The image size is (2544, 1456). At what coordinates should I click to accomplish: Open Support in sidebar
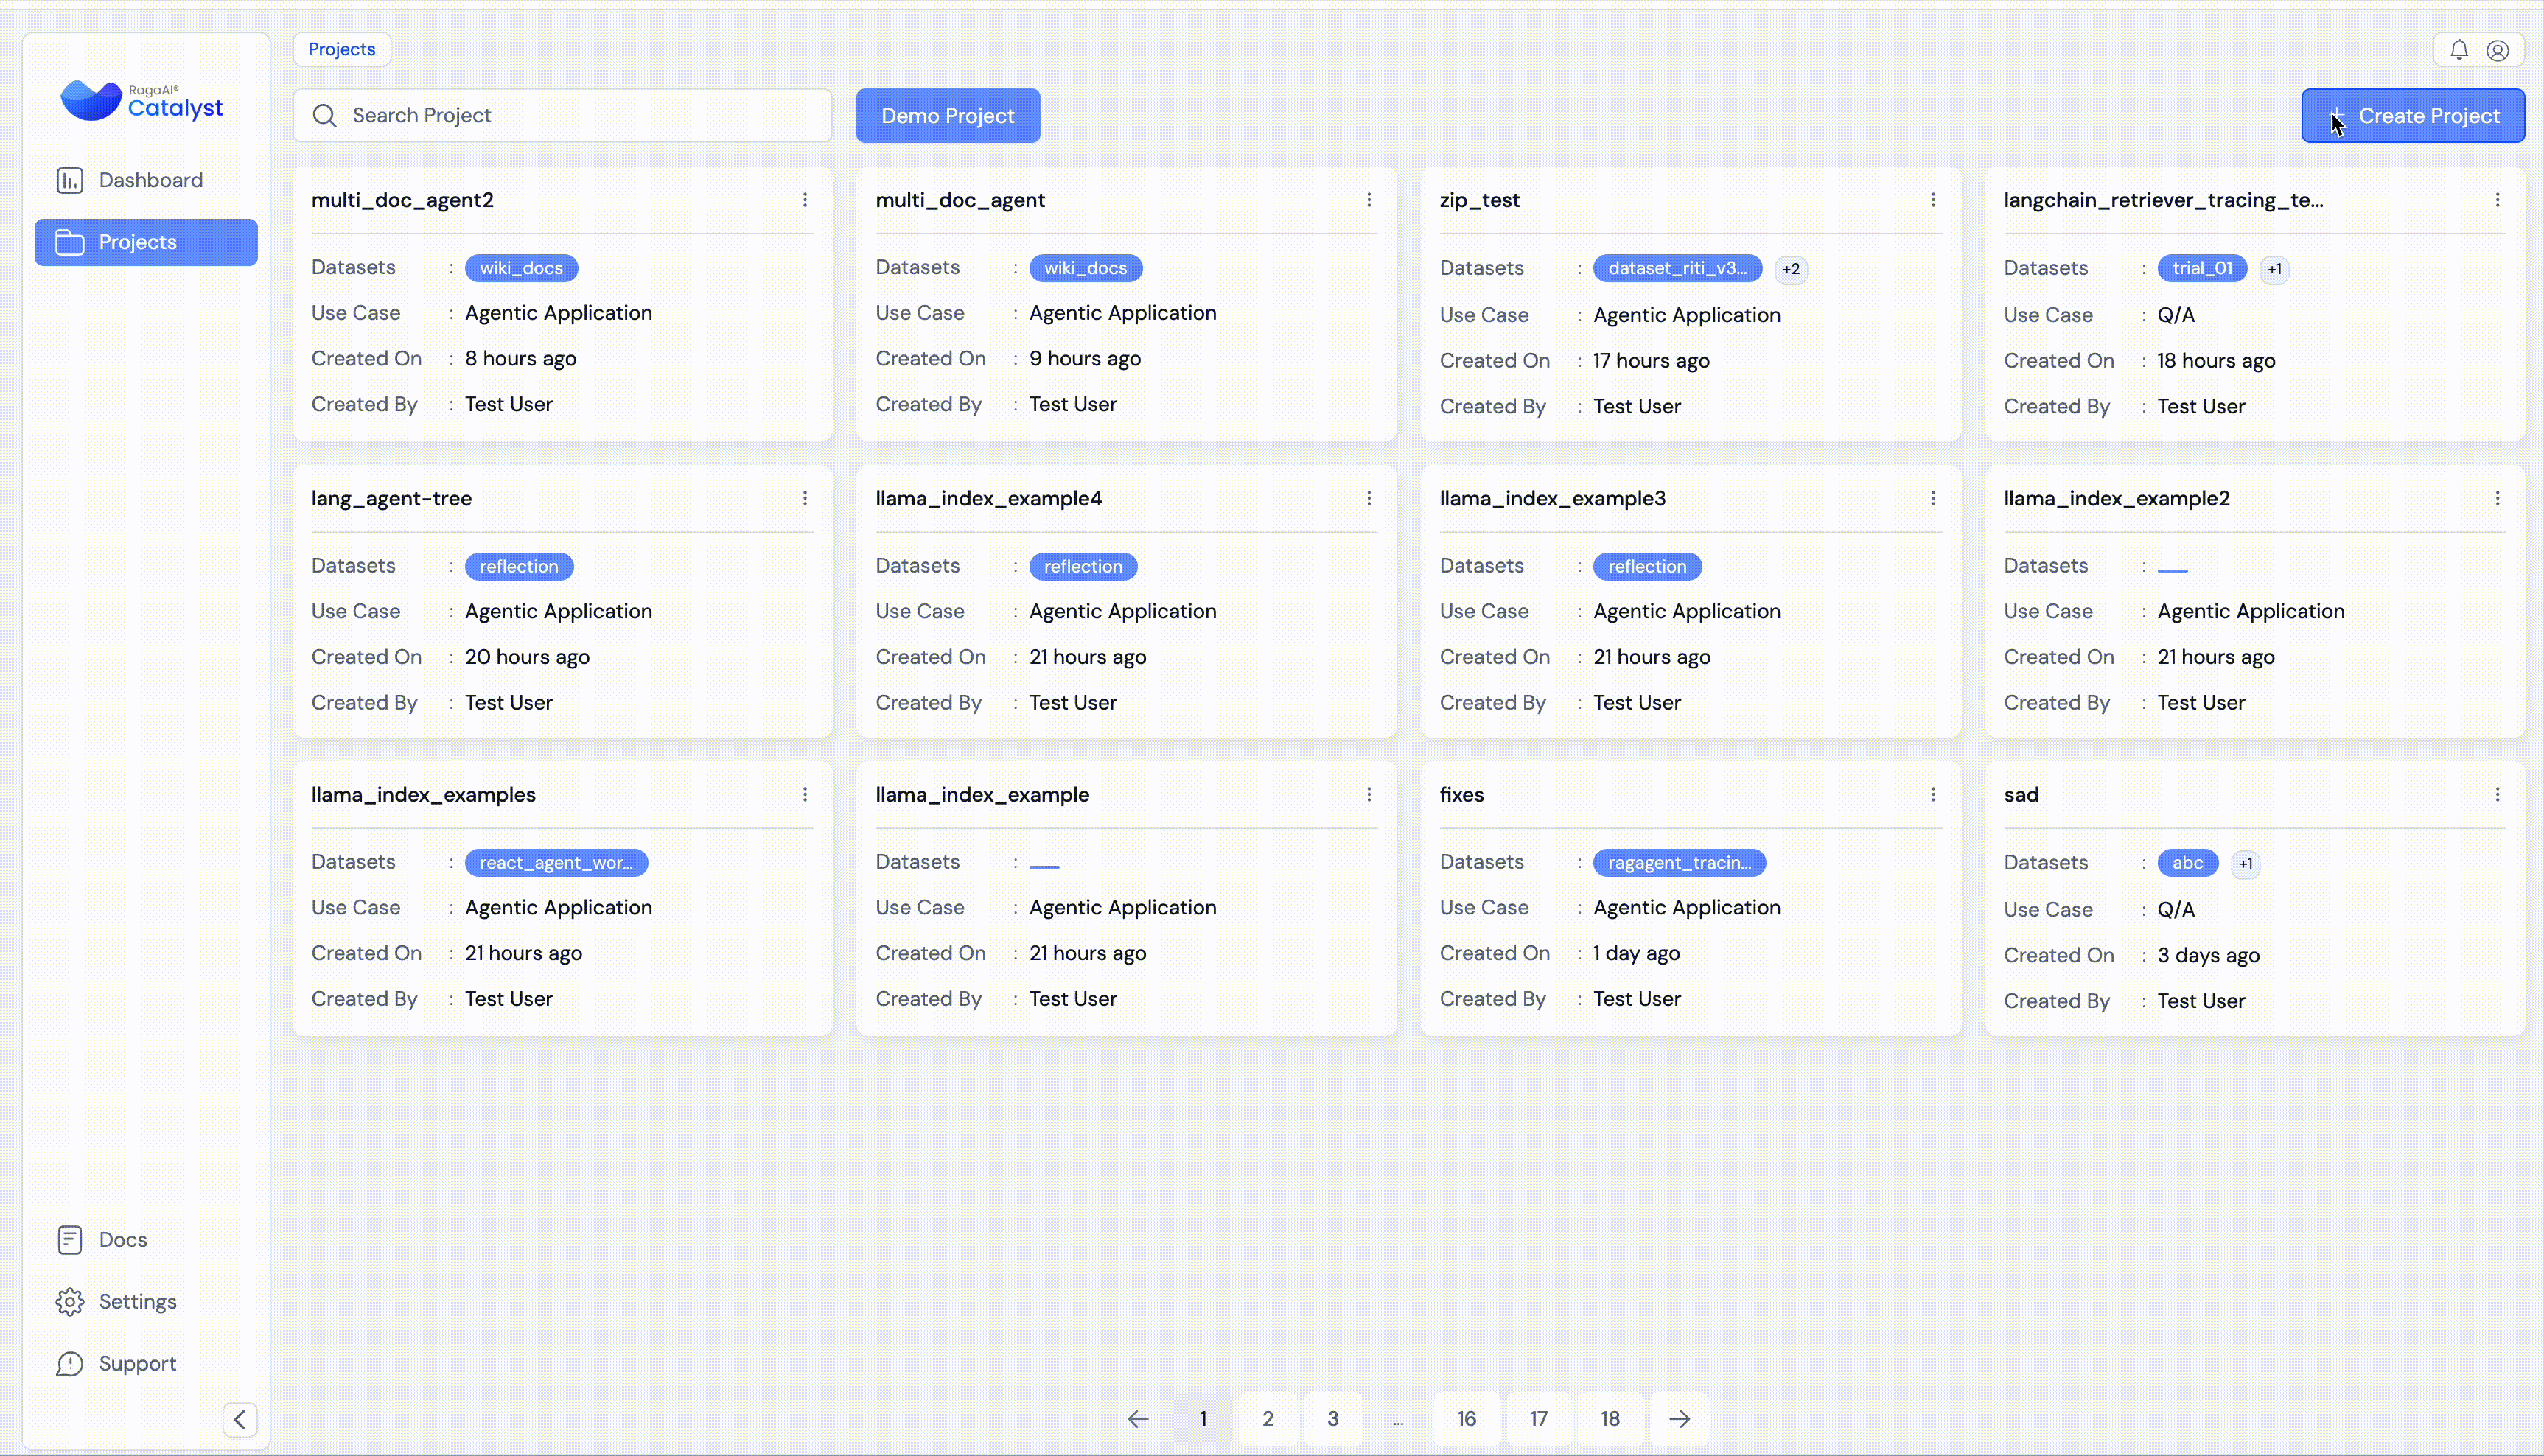pos(137,1363)
